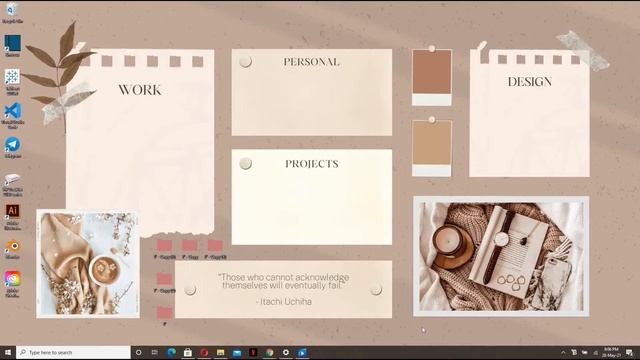Launch Google Chrome from the taskbar
The image size is (640, 360).
(269, 352)
